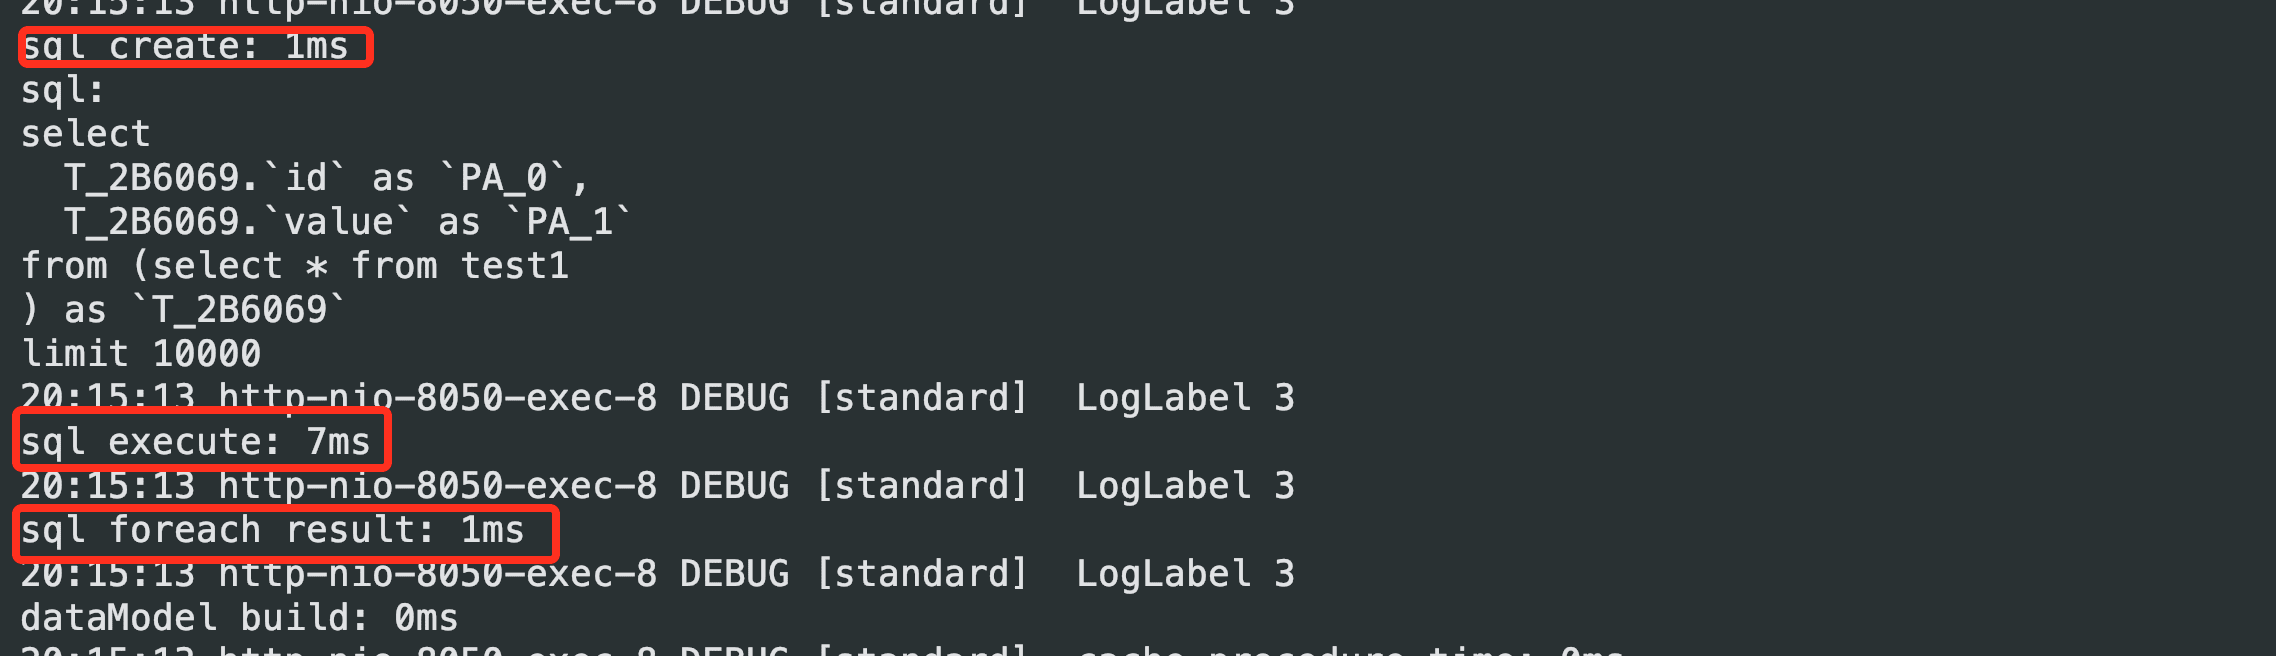The width and height of the screenshot is (2276, 656).
Task: Click thread name above "sql foreach result"
Action: (x=437, y=486)
